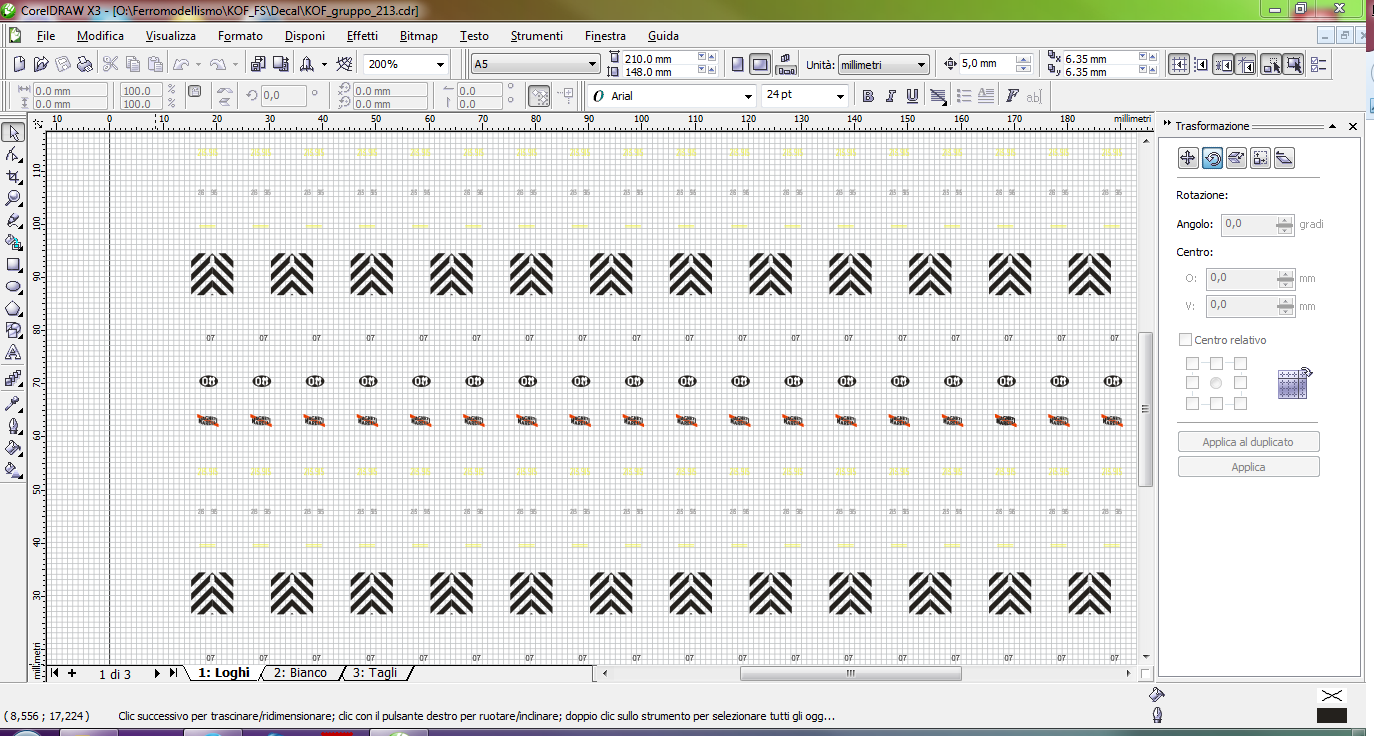The width and height of the screenshot is (1374, 736).
Task: Open the A5 paper size dropdown
Action: pos(591,64)
